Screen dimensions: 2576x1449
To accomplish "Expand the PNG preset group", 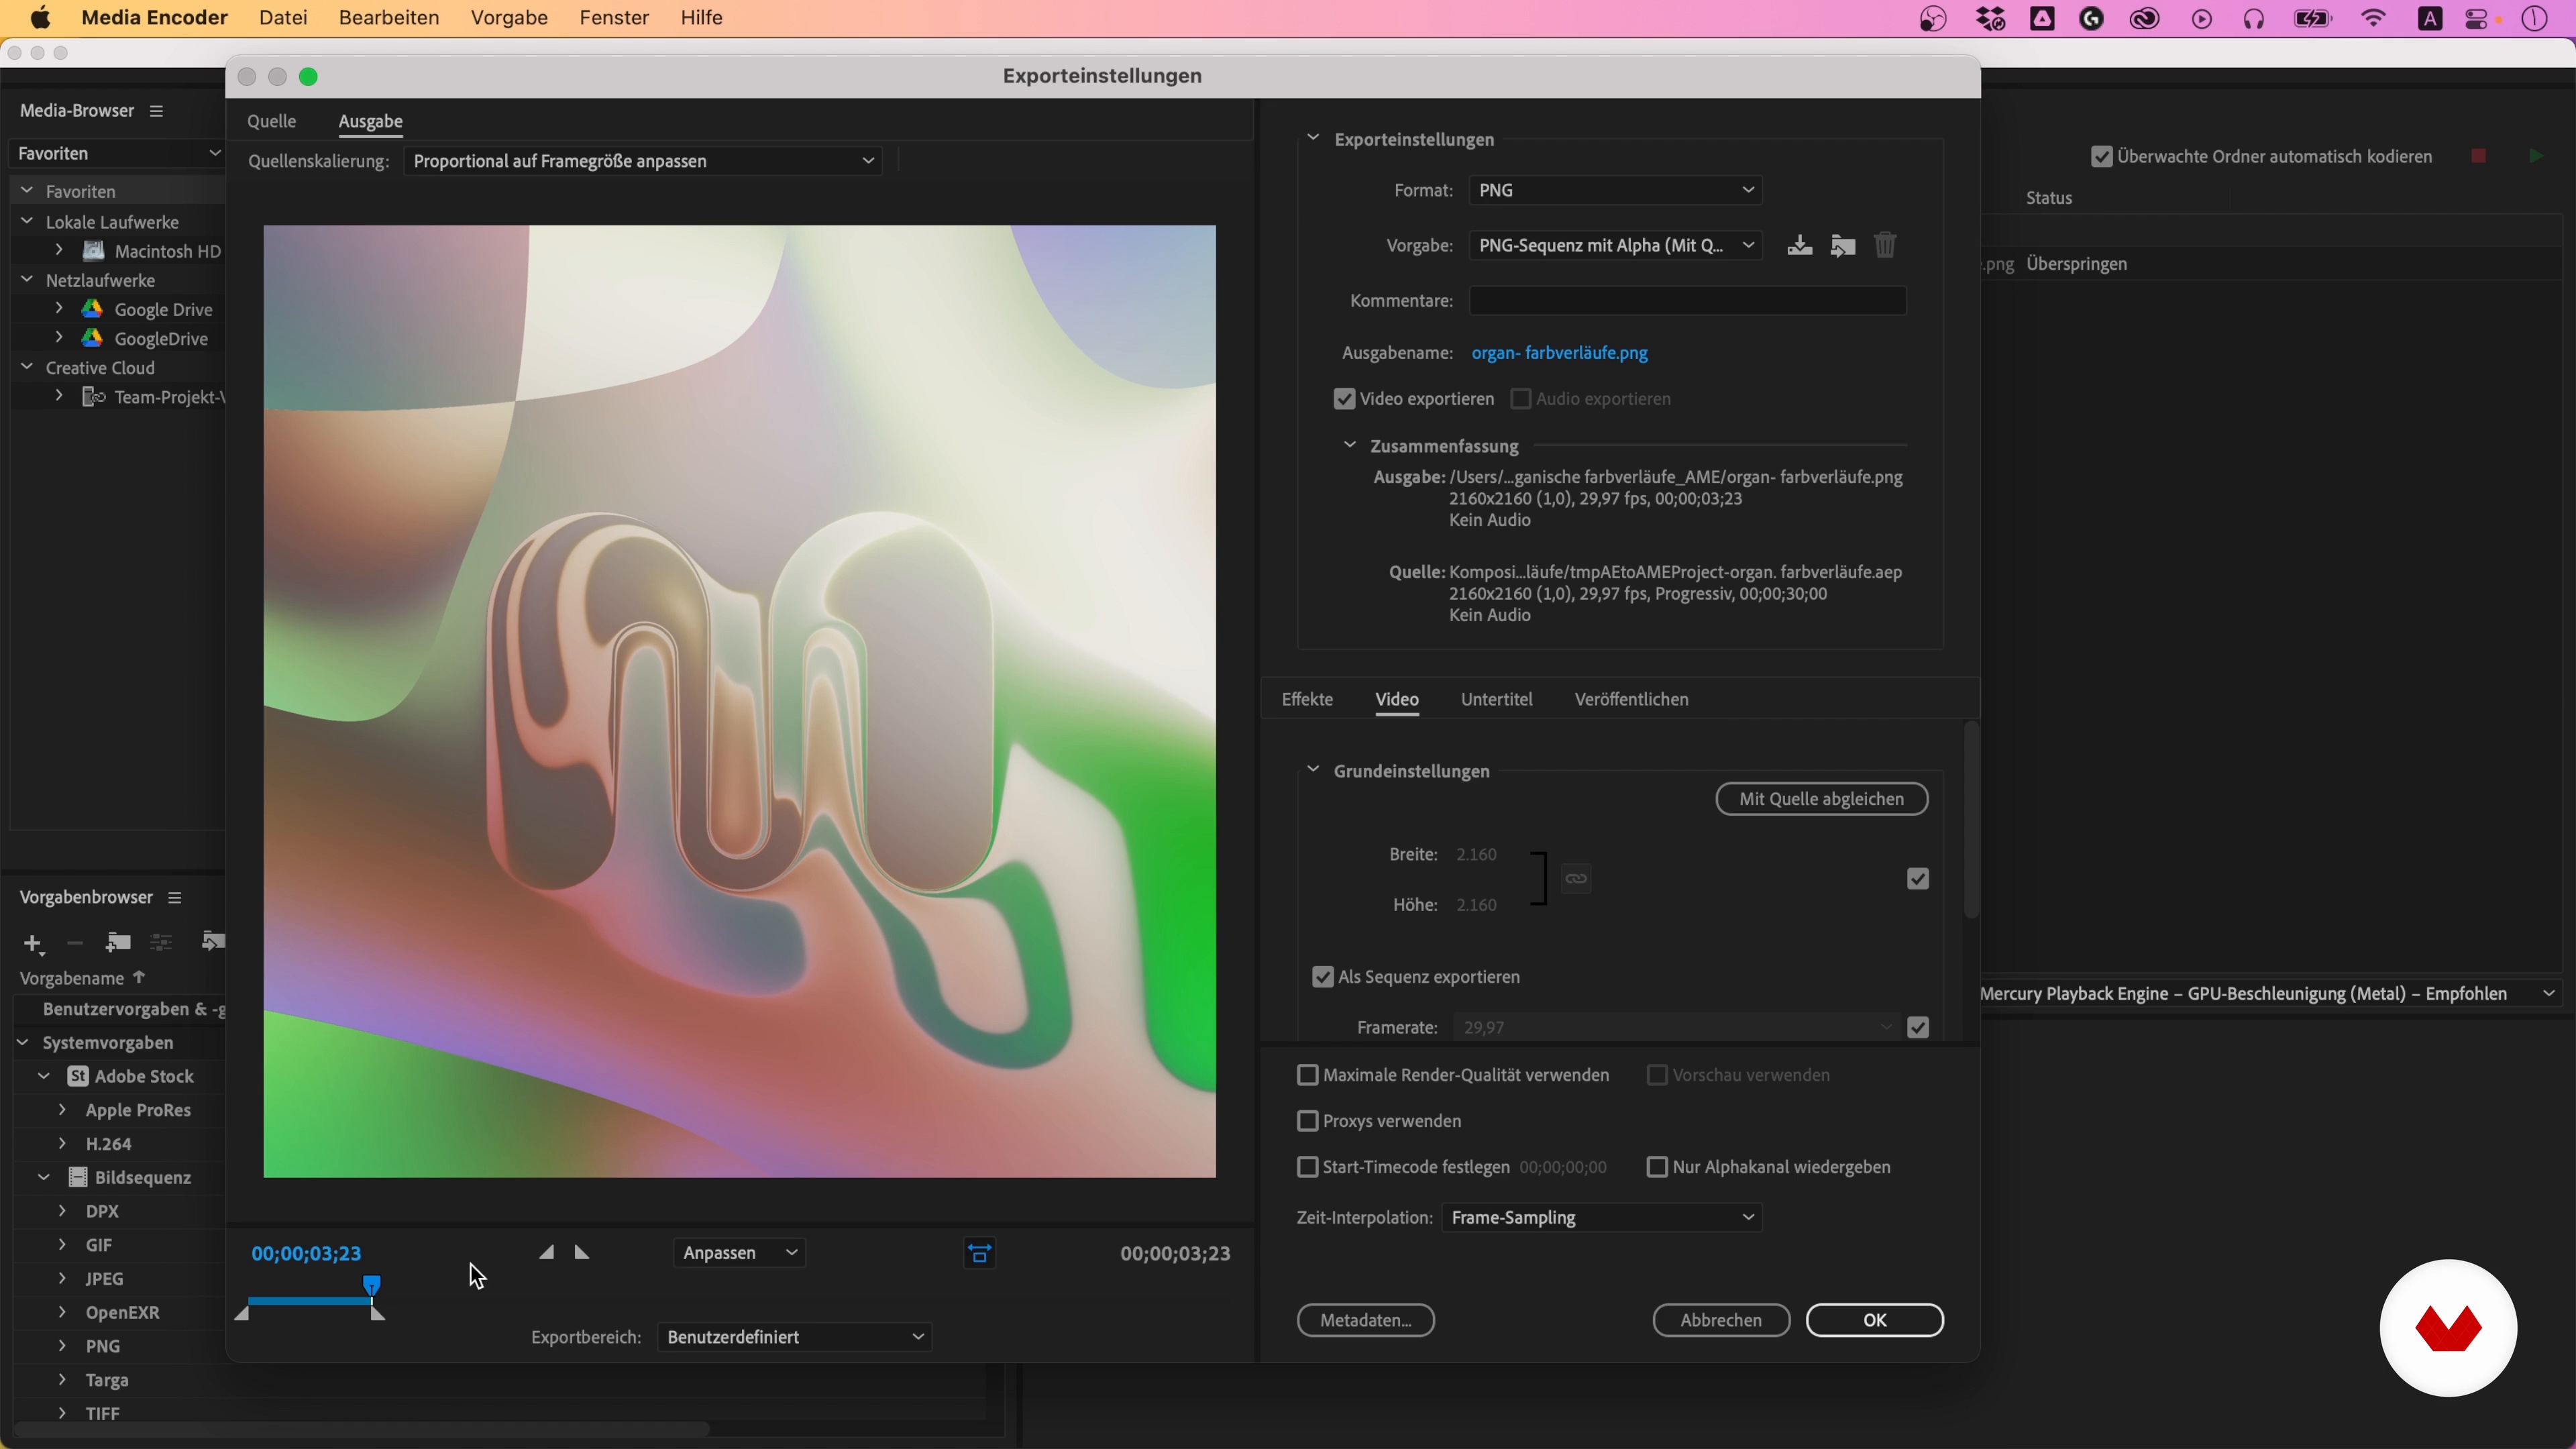I will click(x=62, y=1346).
